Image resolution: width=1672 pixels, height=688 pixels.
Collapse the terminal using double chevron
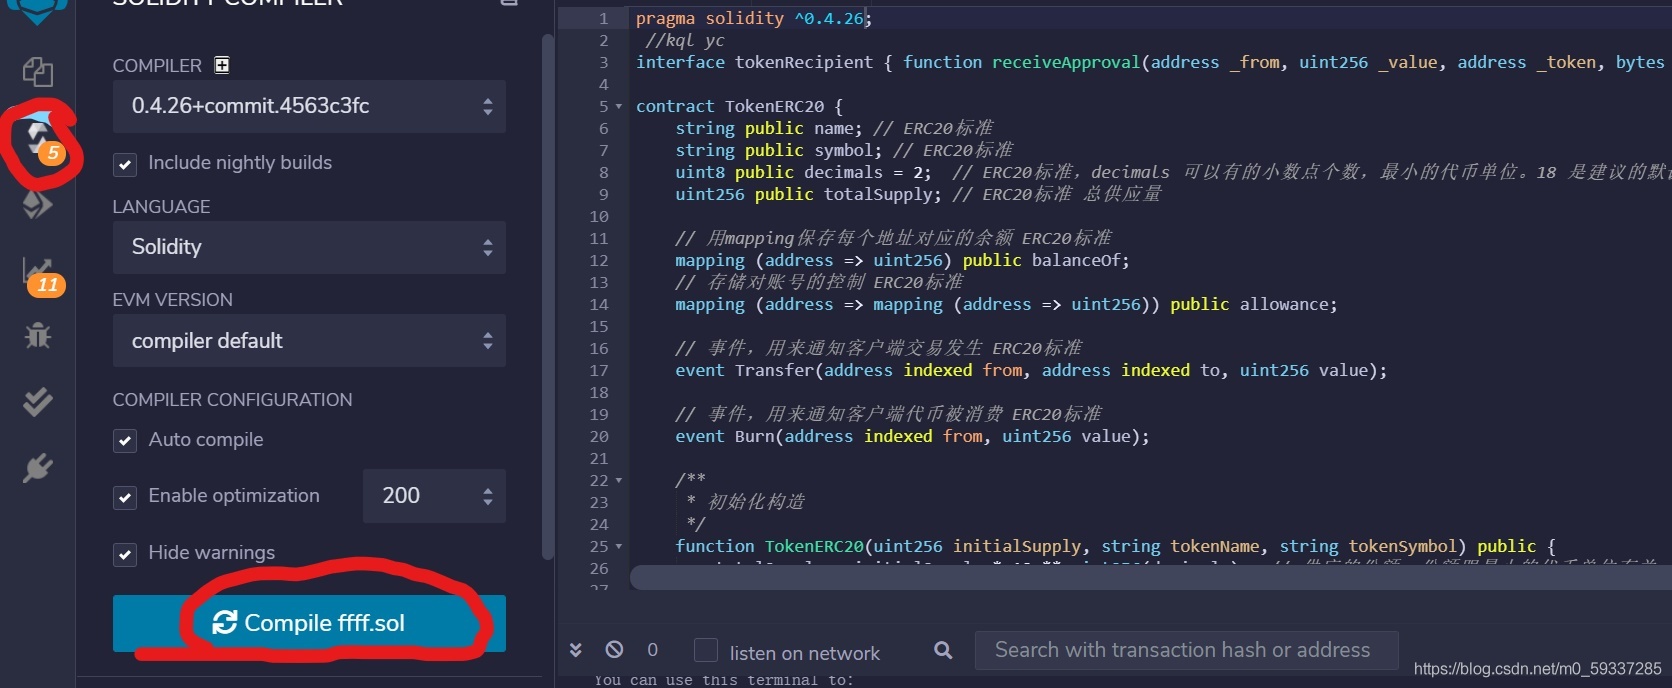tap(576, 650)
